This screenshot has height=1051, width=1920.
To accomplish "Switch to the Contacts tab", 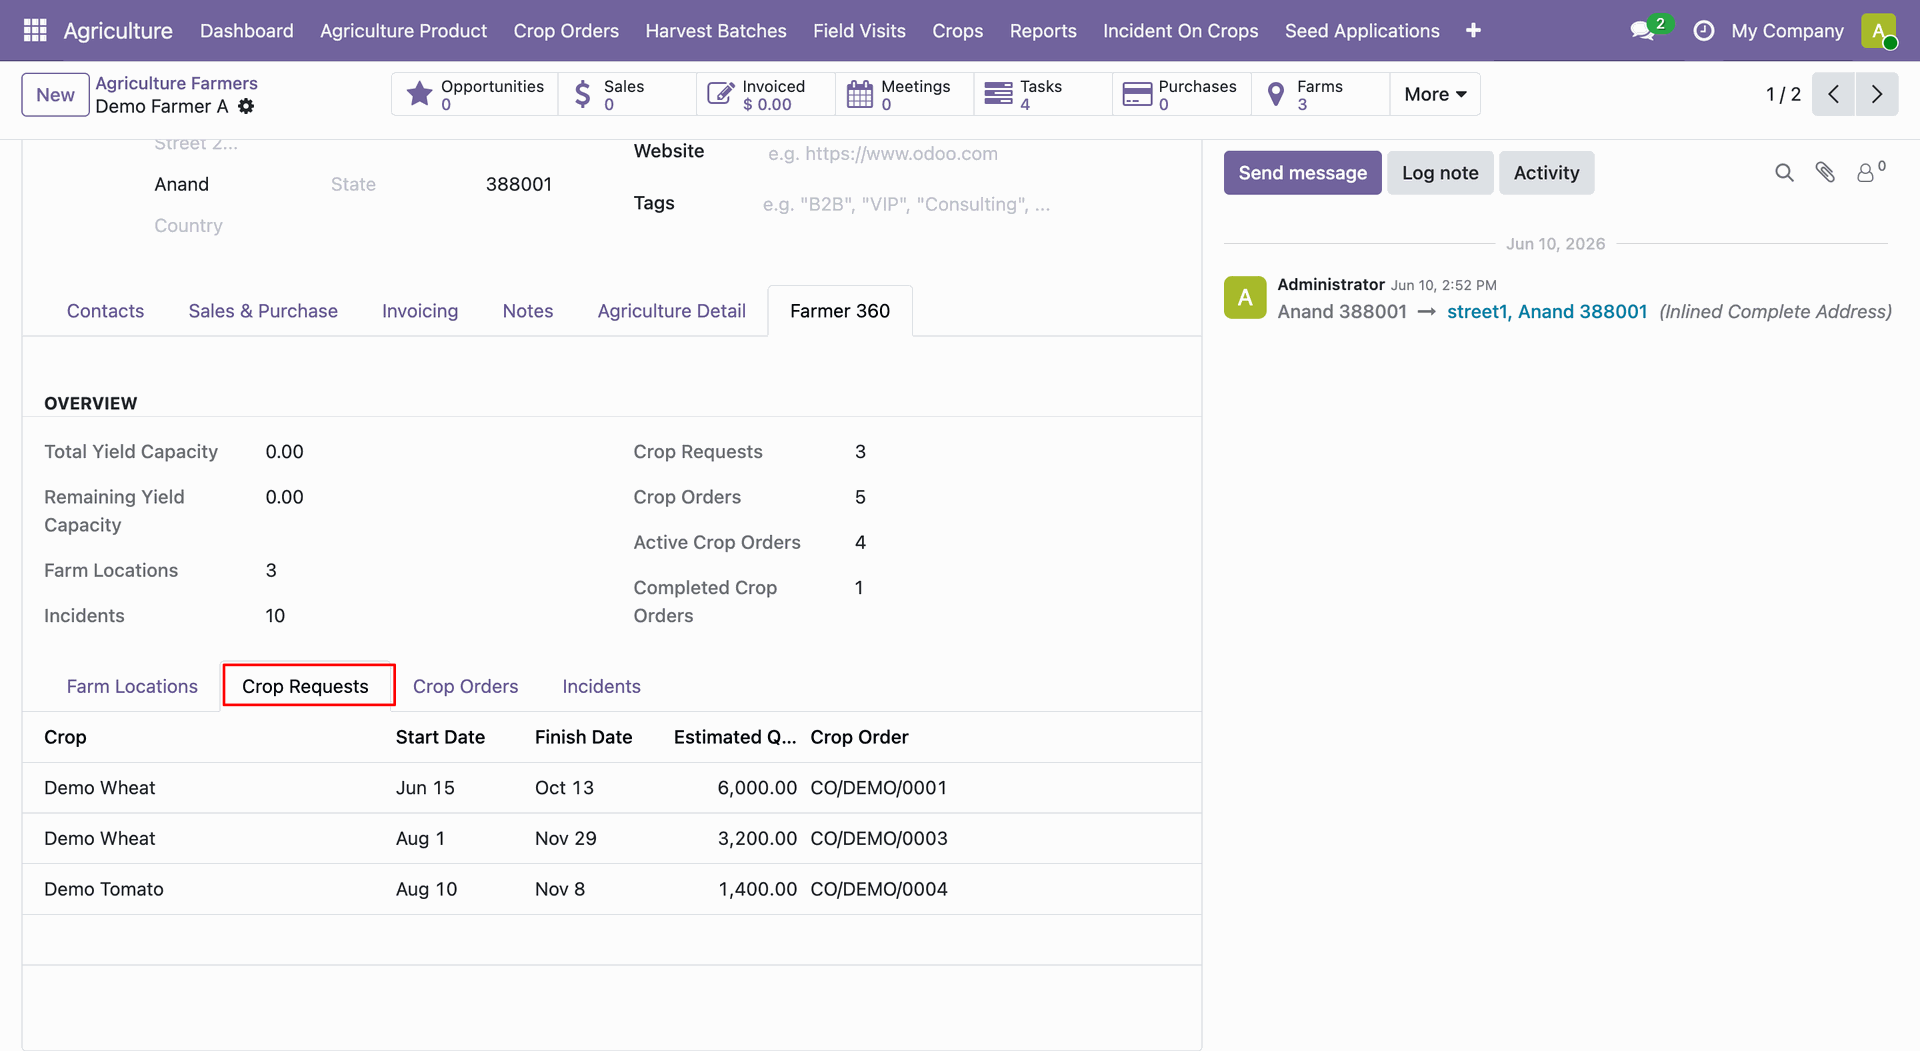I will point(105,311).
